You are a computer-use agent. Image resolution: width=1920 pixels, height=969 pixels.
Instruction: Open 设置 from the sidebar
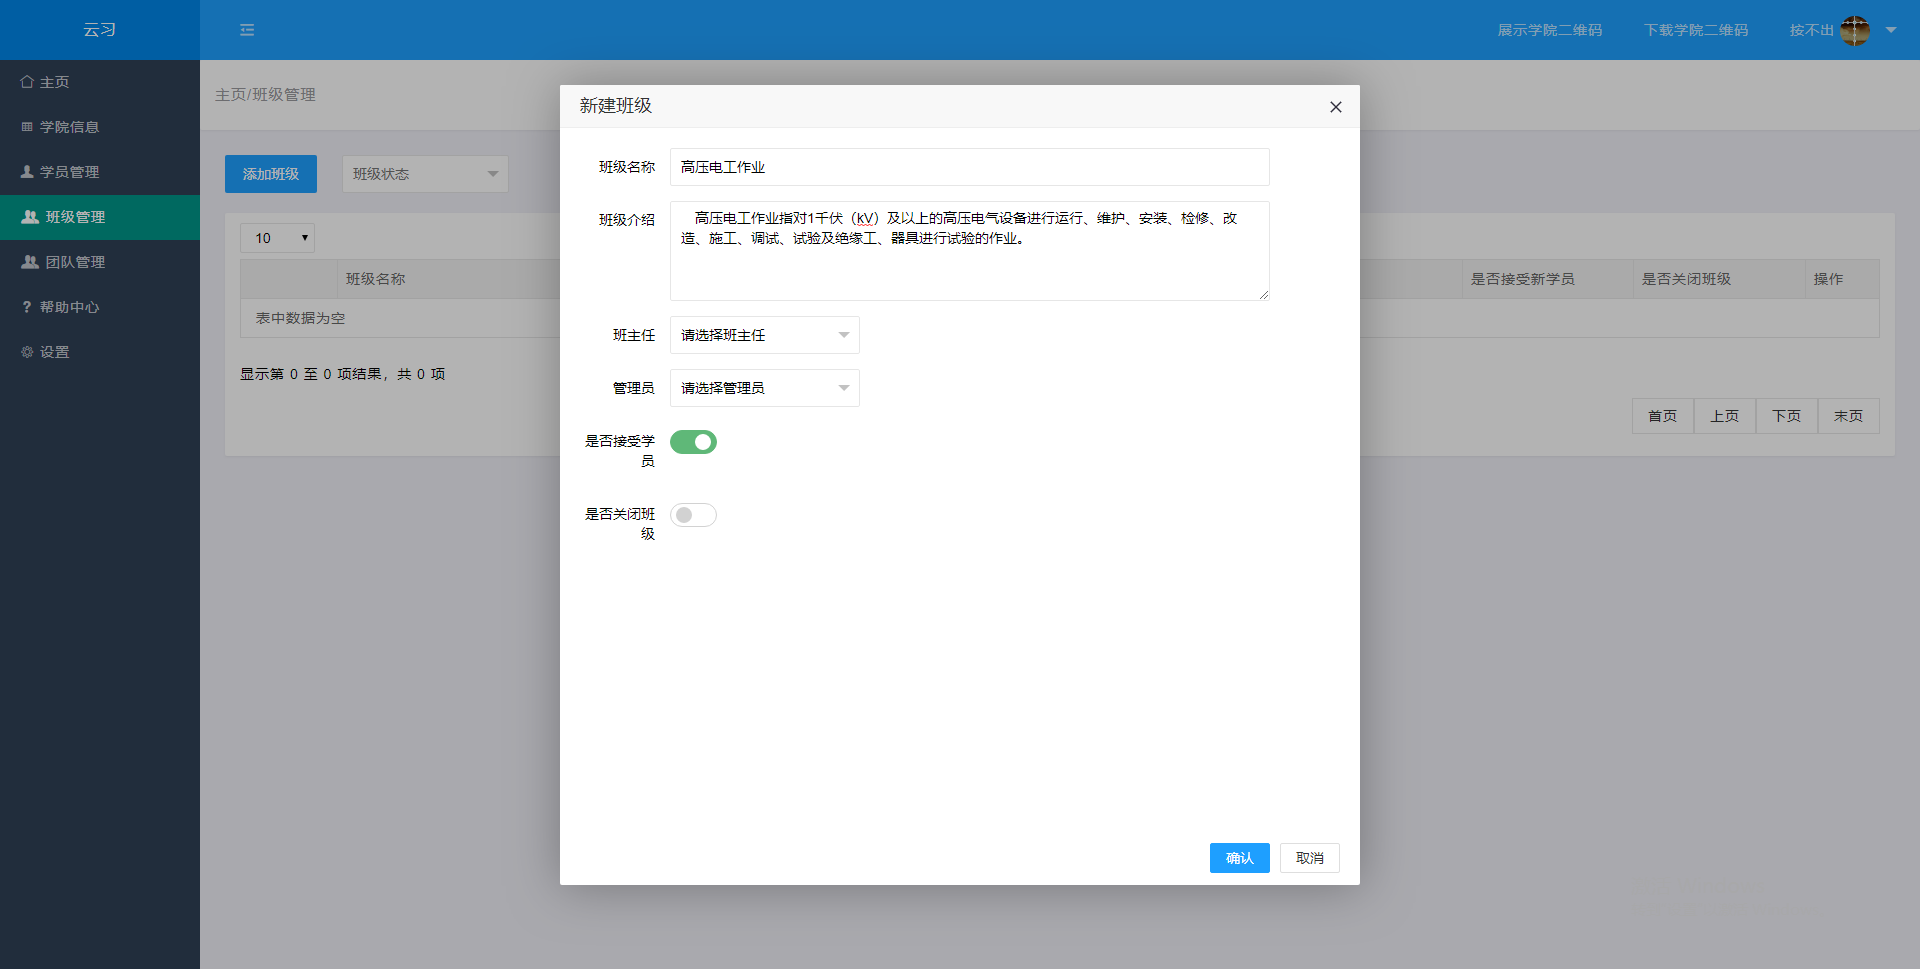click(53, 351)
